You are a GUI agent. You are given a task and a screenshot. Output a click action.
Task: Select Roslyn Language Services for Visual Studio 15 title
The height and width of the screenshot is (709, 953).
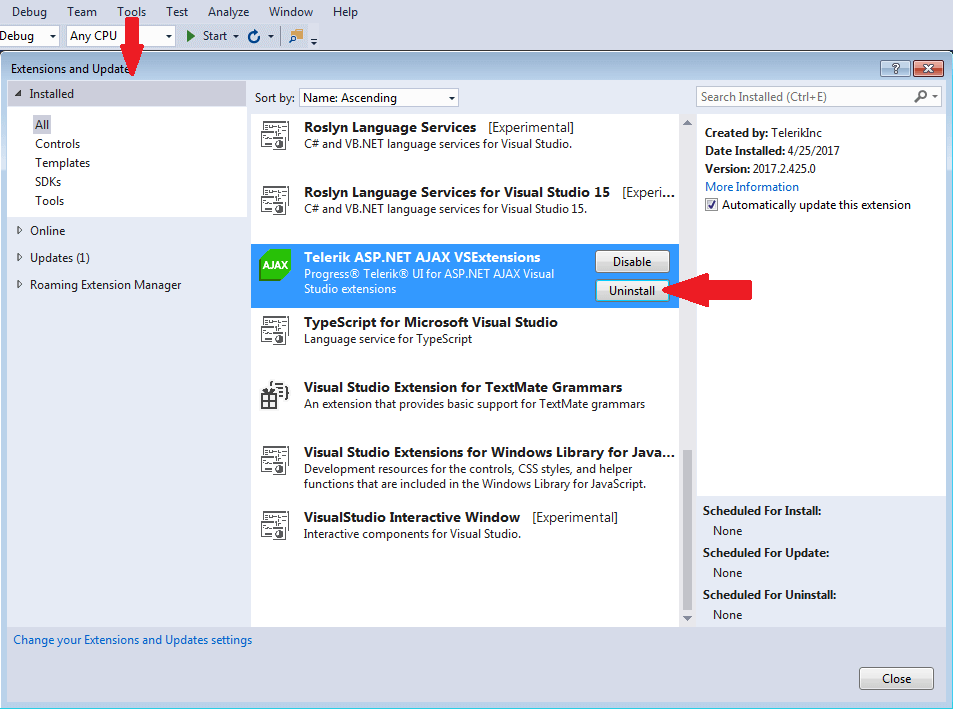pyautogui.click(x=457, y=193)
